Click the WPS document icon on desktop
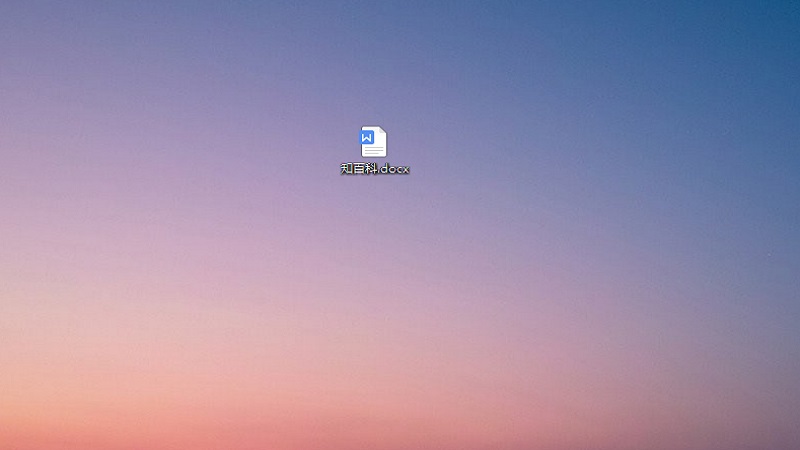800x450 pixels. click(x=374, y=142)
